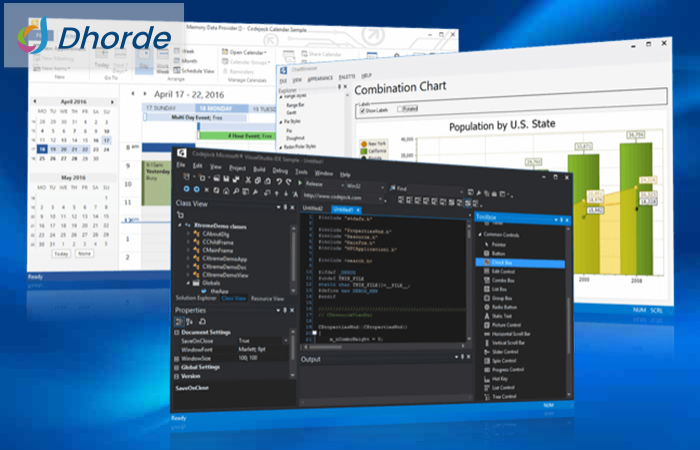This screenshot has width=700, height=450.
Task: Collapse Document Settings property group
Action: (x=177, y=332)
